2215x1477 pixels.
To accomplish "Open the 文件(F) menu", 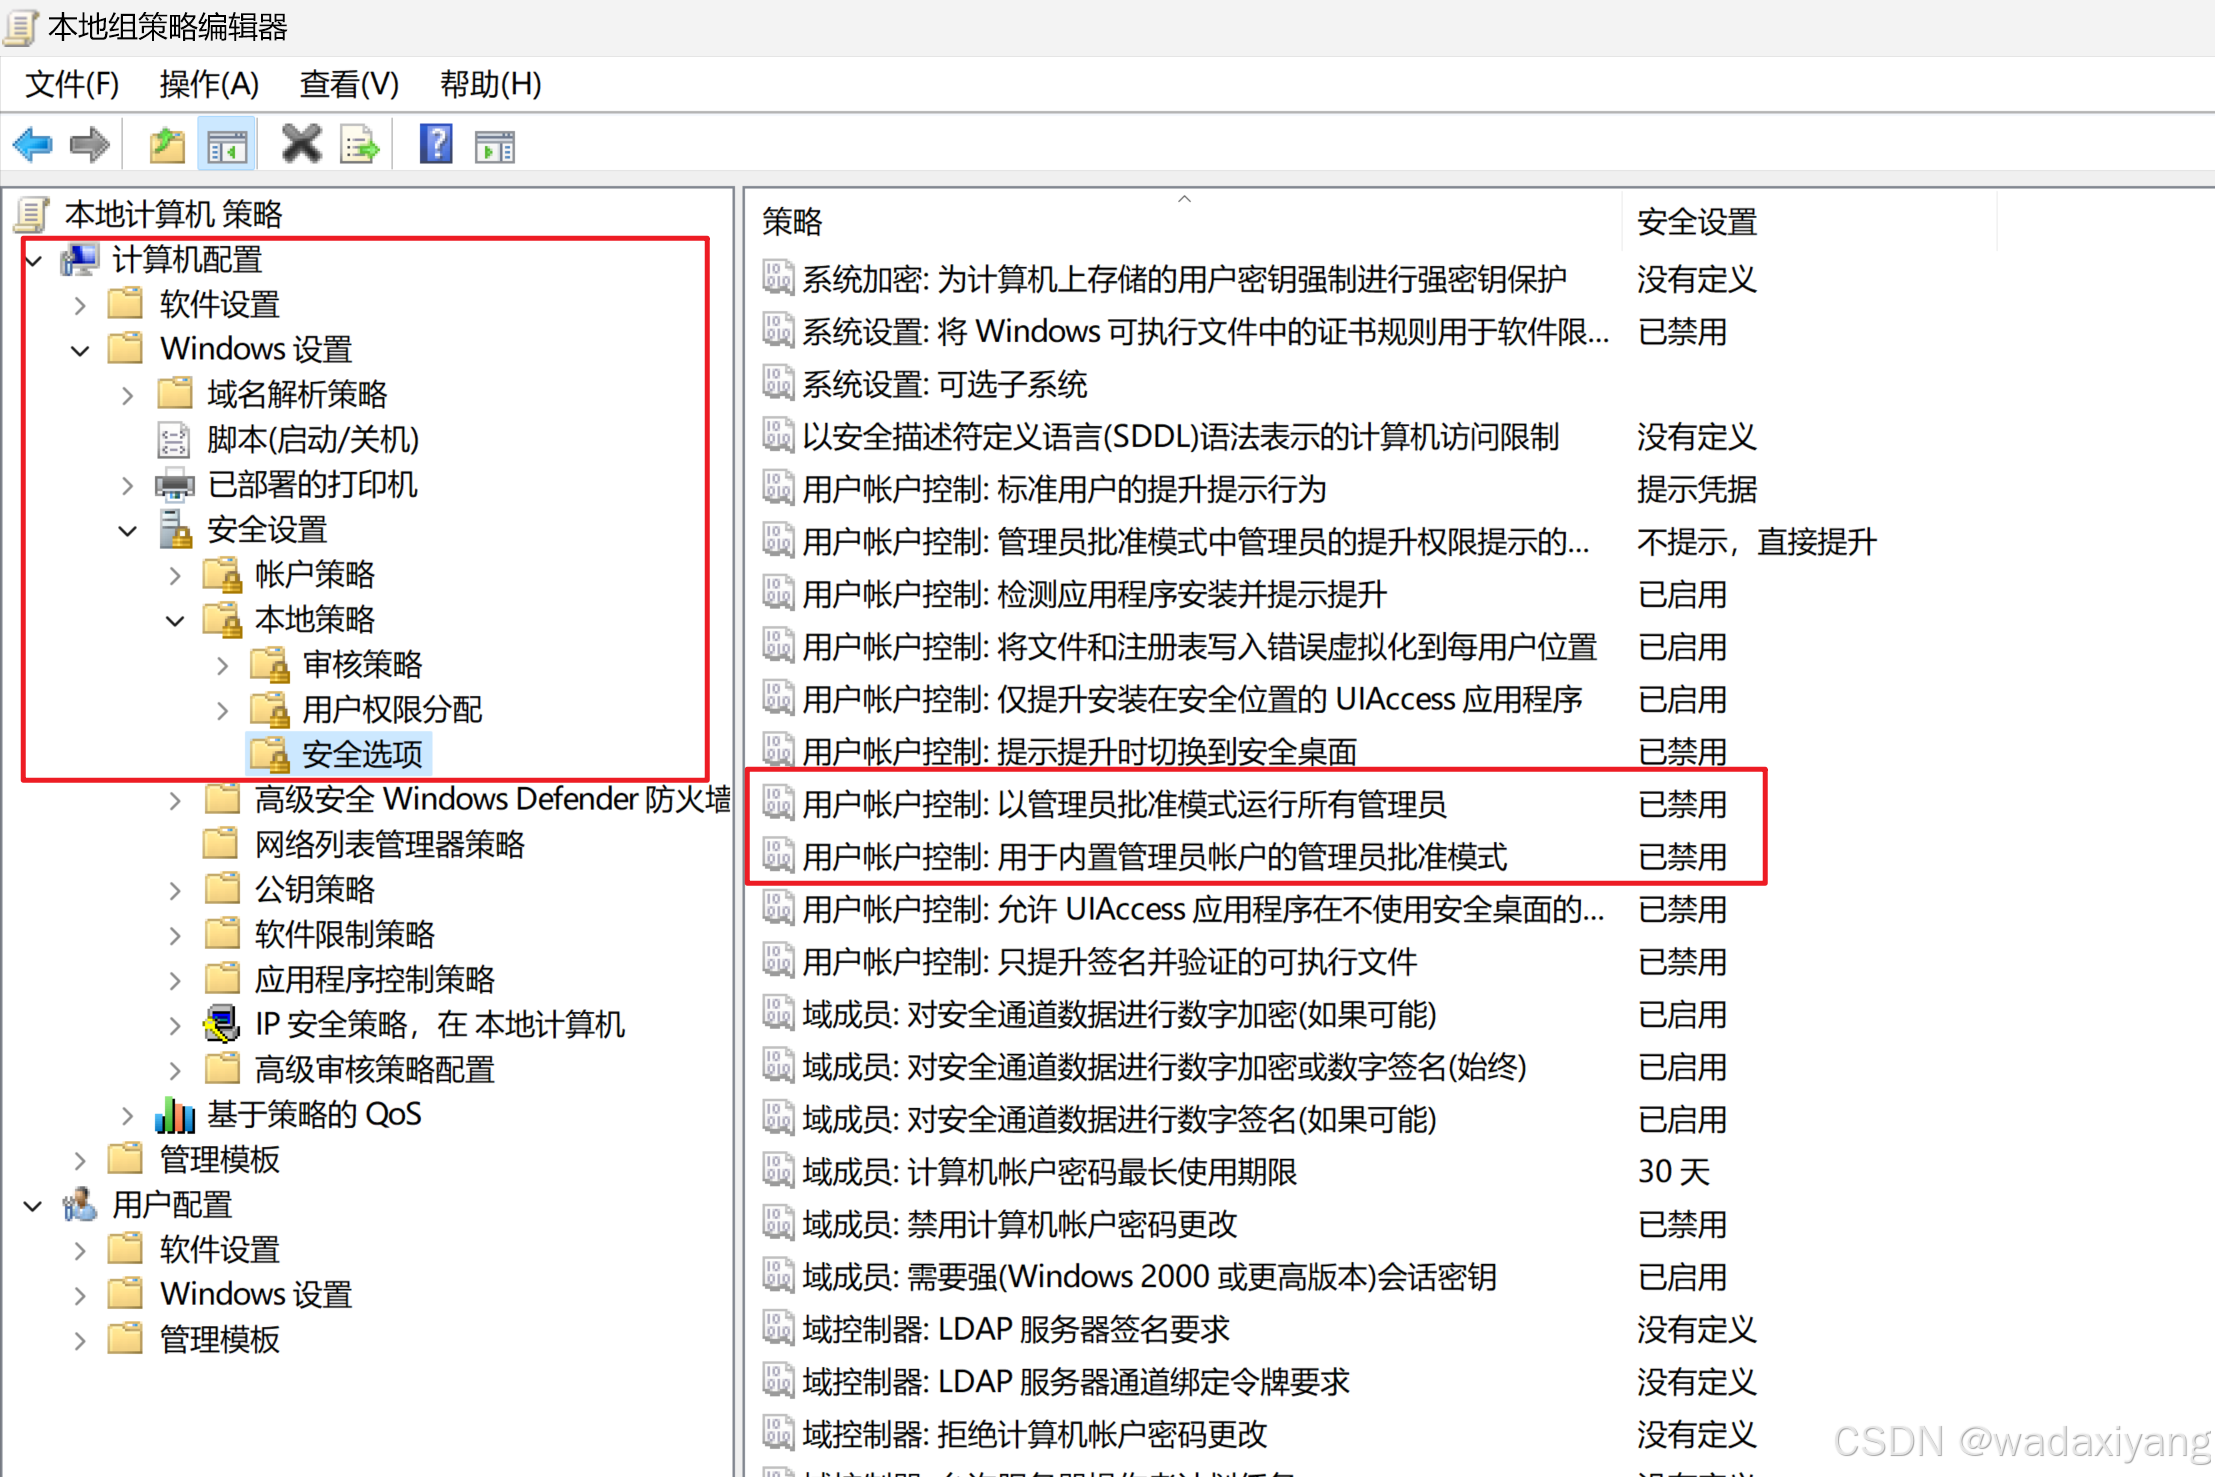I will pos(71,84).
